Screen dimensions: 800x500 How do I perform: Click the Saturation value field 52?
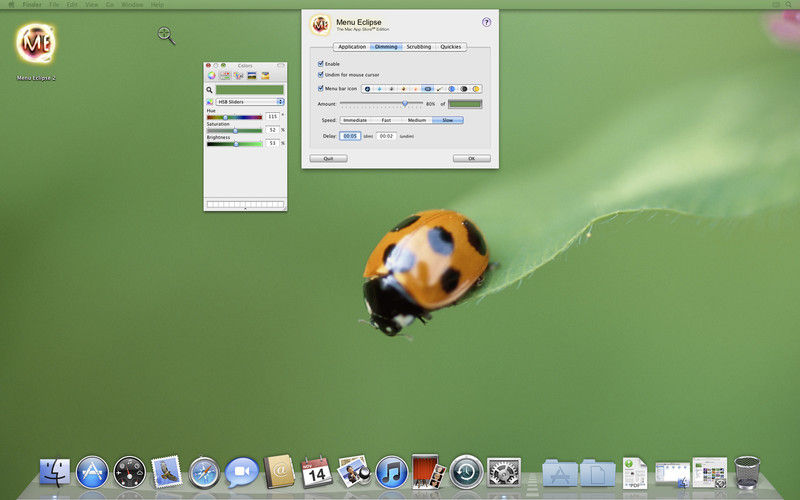pos(272,130)
